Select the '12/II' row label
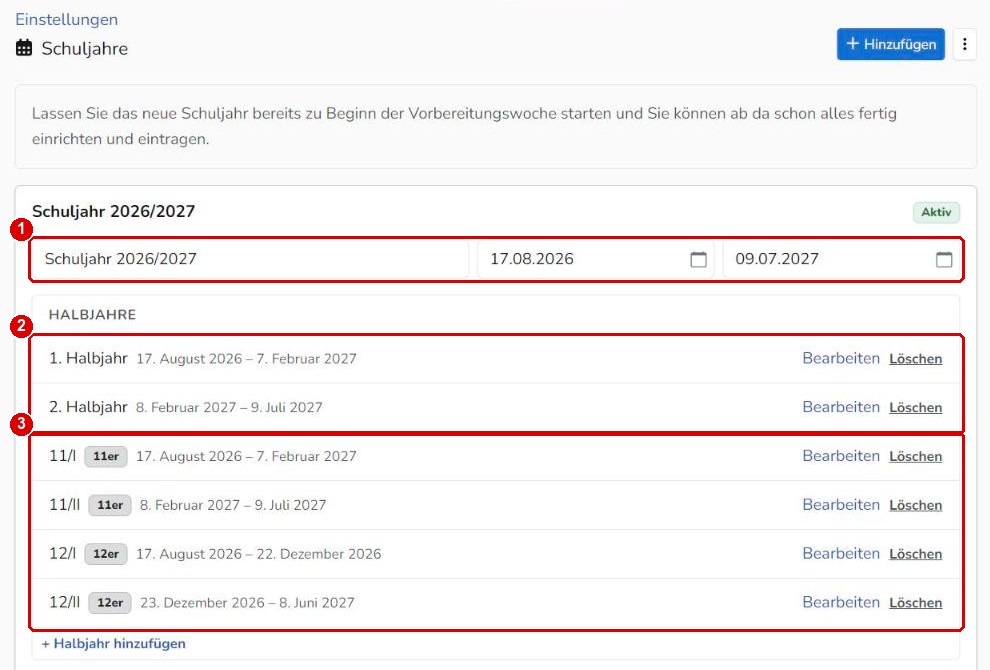Screen dimensions: 990x670 pyautogui.click(x=64, y=602)
